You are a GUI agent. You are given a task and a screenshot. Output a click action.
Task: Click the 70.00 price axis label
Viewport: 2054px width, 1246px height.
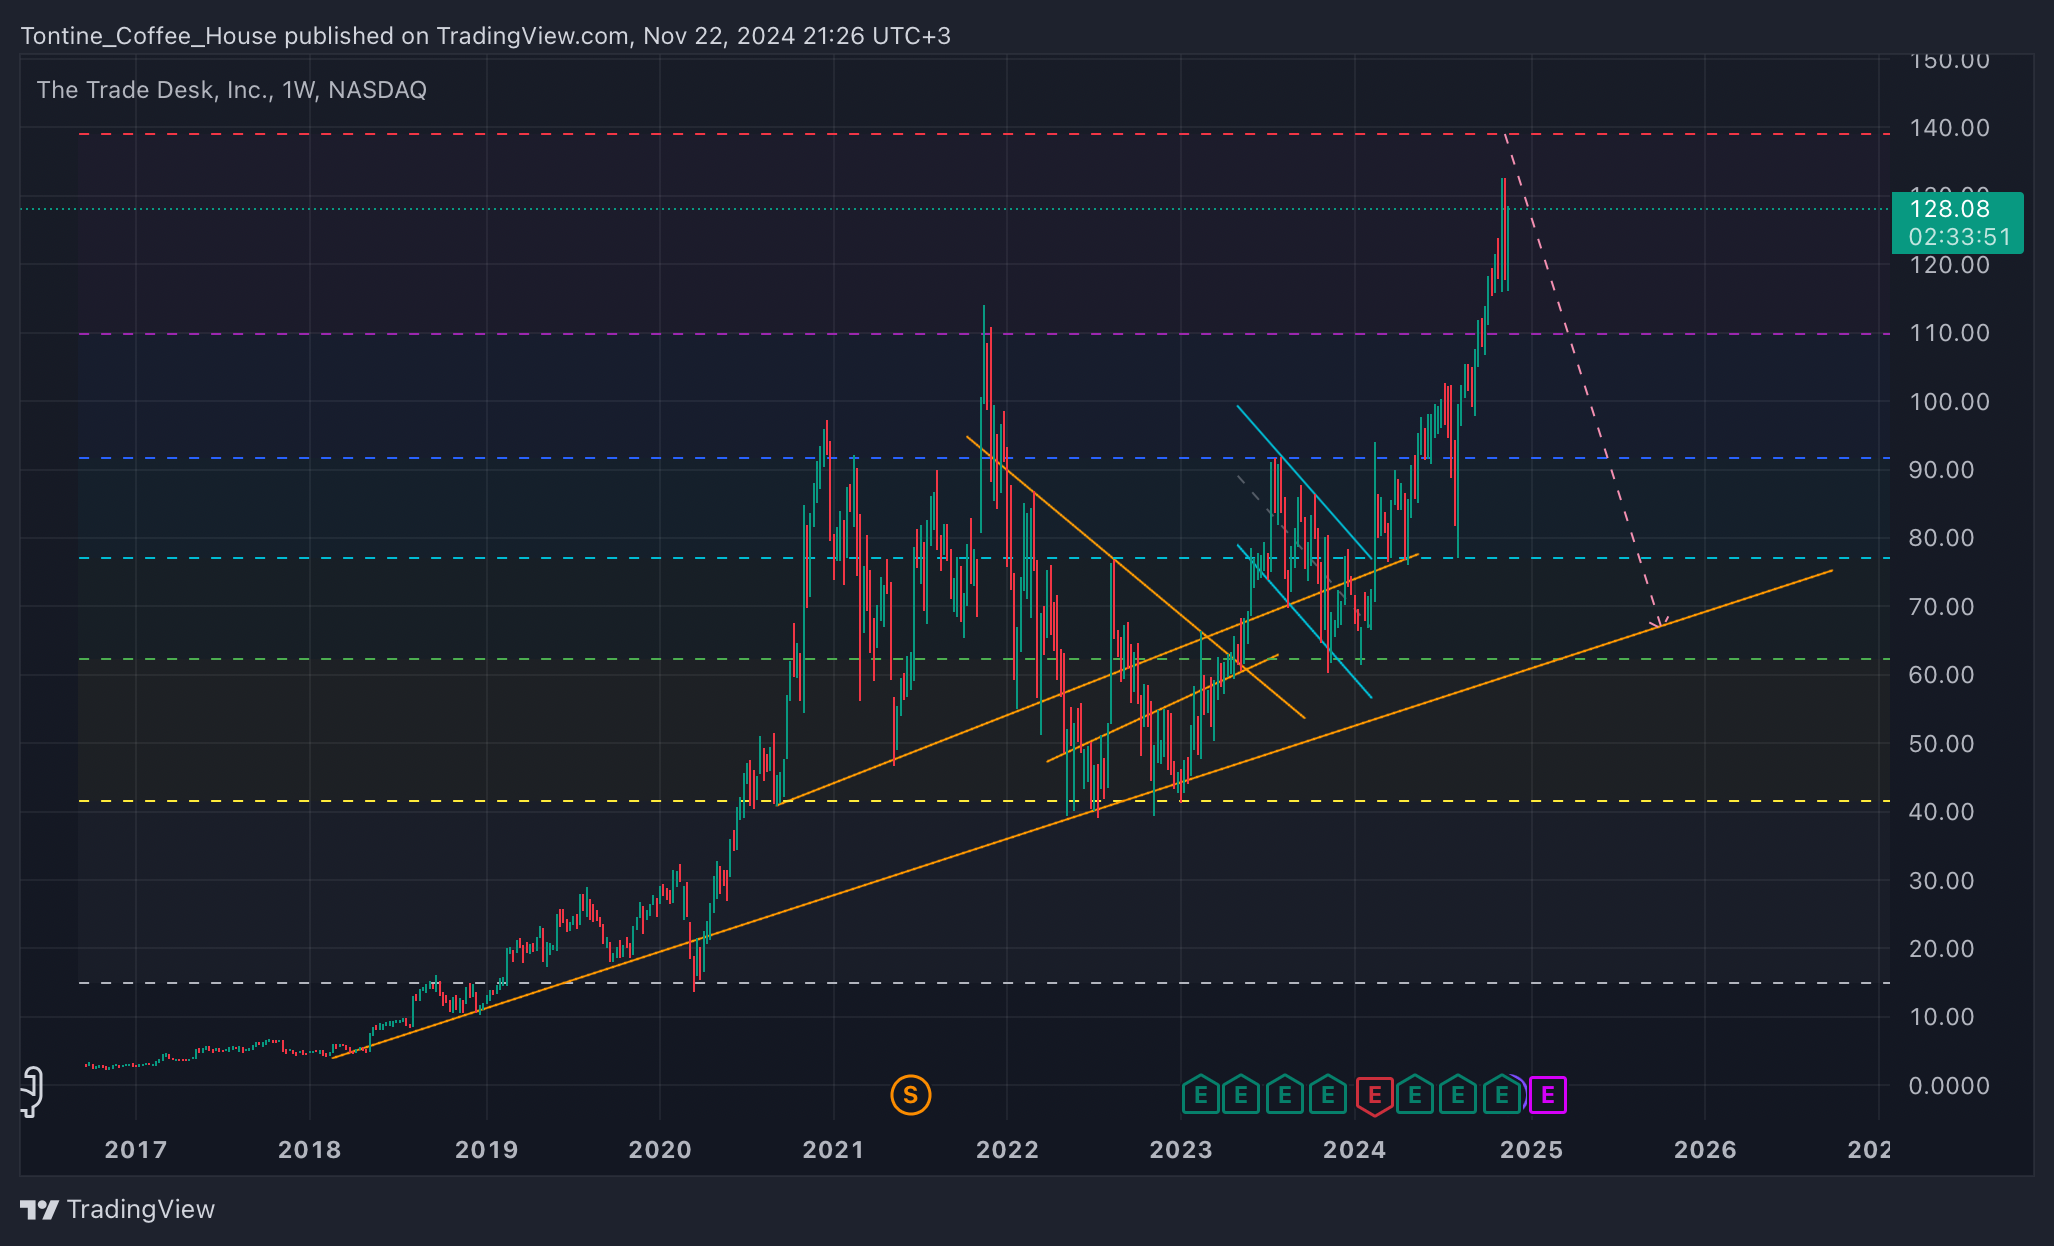click(1941, 607)
